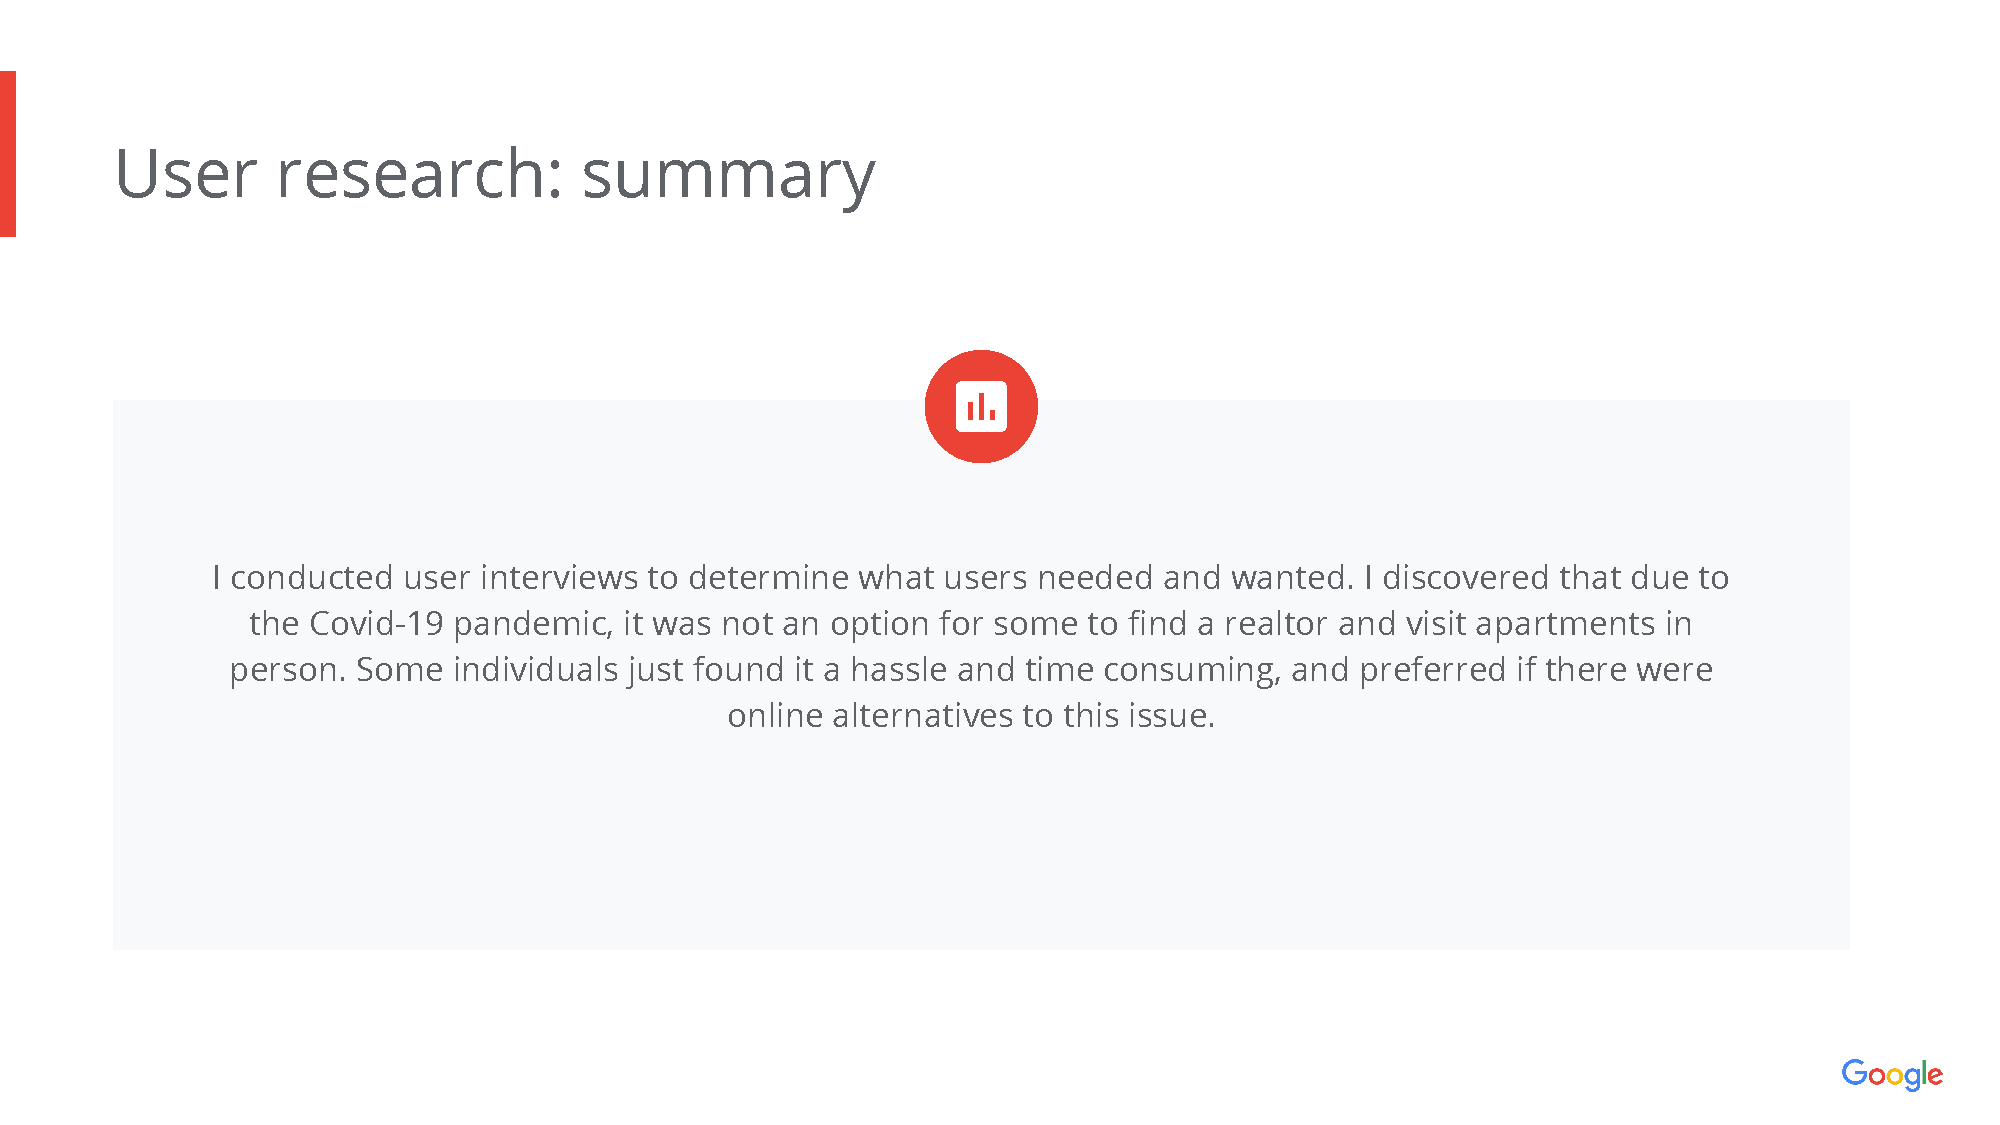Viewport: 2000px width, 1125px height.
Task: Click the red e in Google logo
Action: (1935, 1076)
